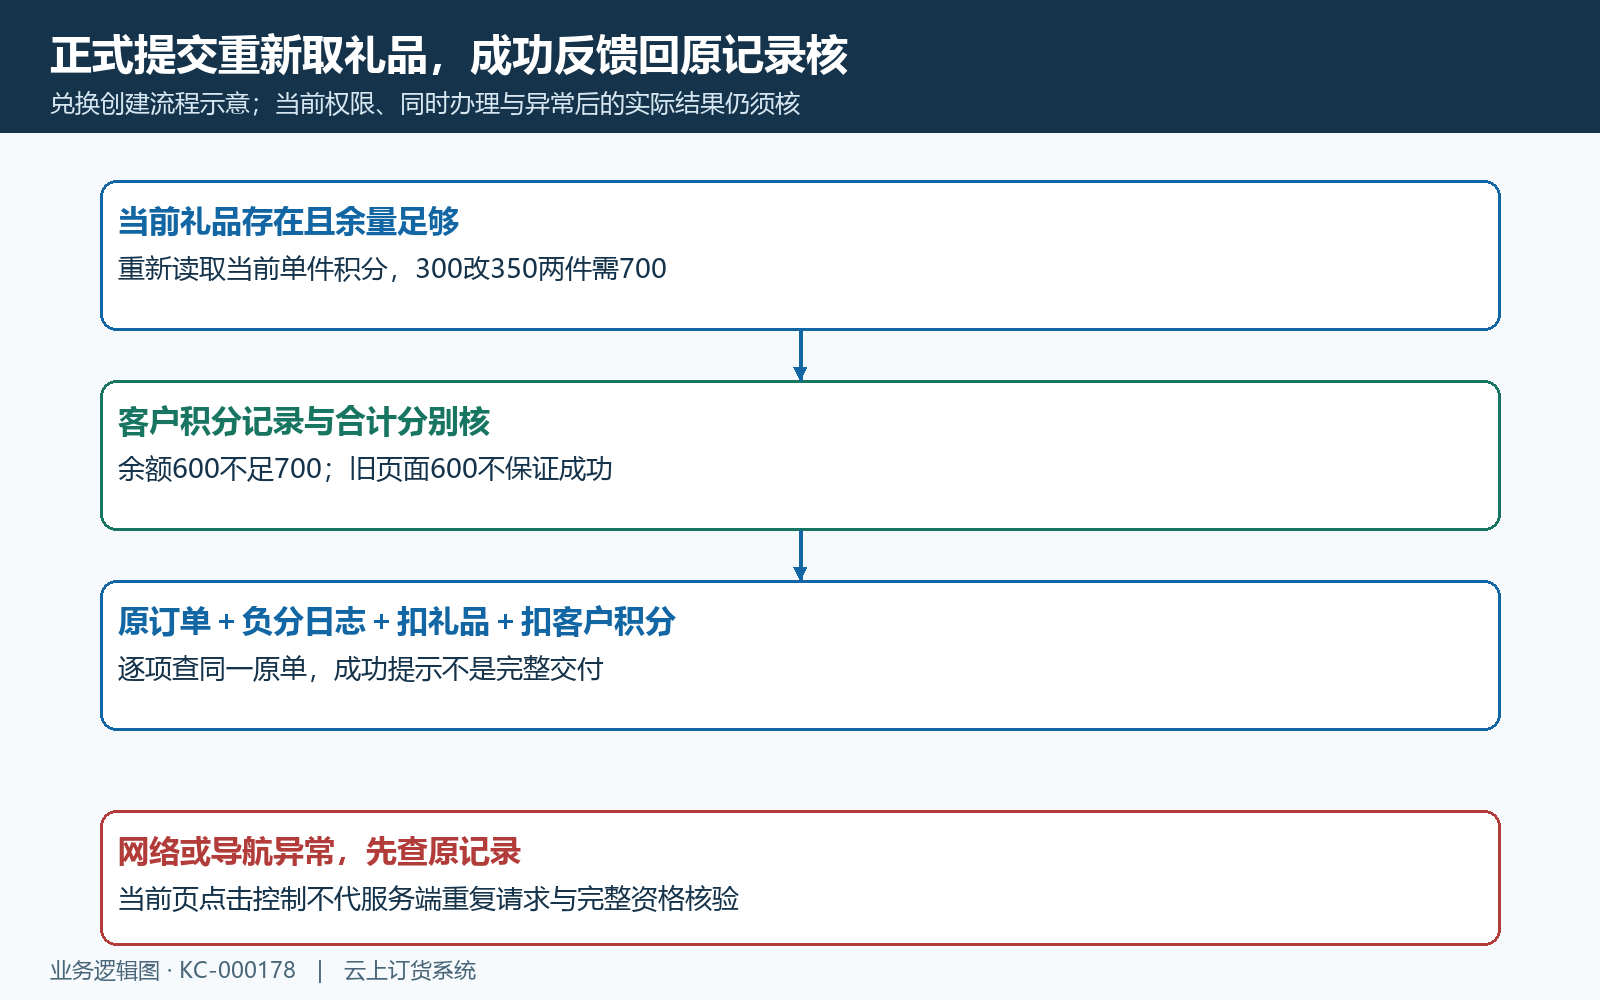The height and width of the screenshot is (1000, 1600).
Task: Click the footer label 云上订货系统
Action: [x=410, y=970]
